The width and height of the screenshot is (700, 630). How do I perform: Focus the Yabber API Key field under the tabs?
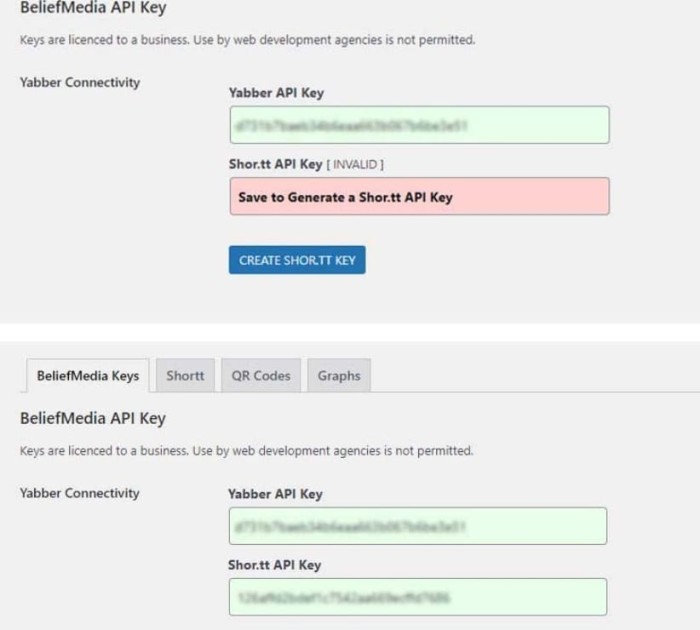pos(418,526)
